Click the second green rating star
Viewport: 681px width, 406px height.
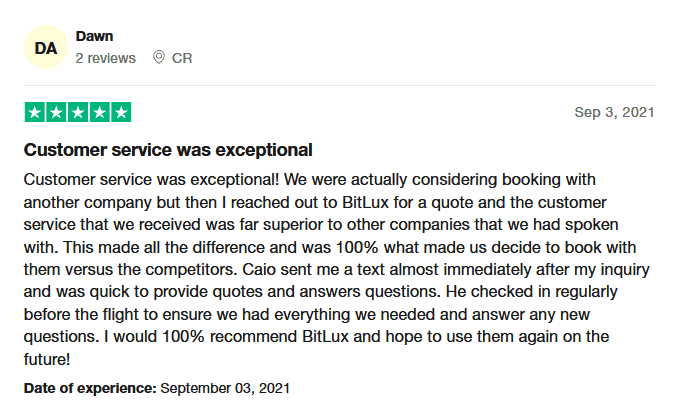55,112
